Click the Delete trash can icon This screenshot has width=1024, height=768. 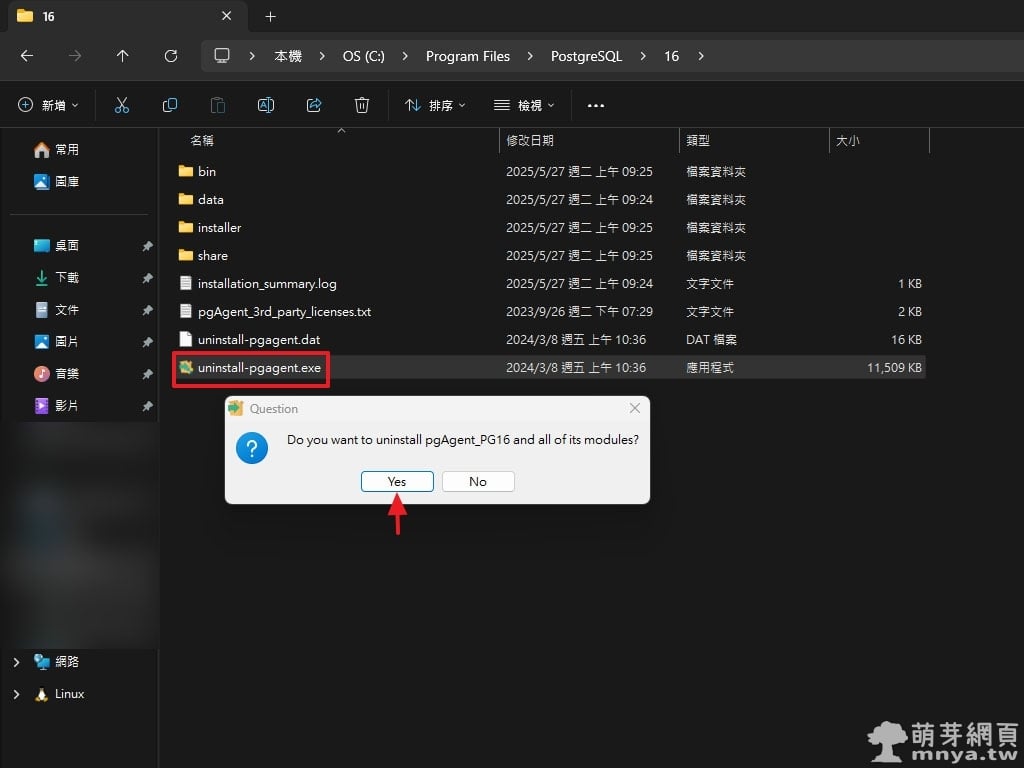(362, 105)
